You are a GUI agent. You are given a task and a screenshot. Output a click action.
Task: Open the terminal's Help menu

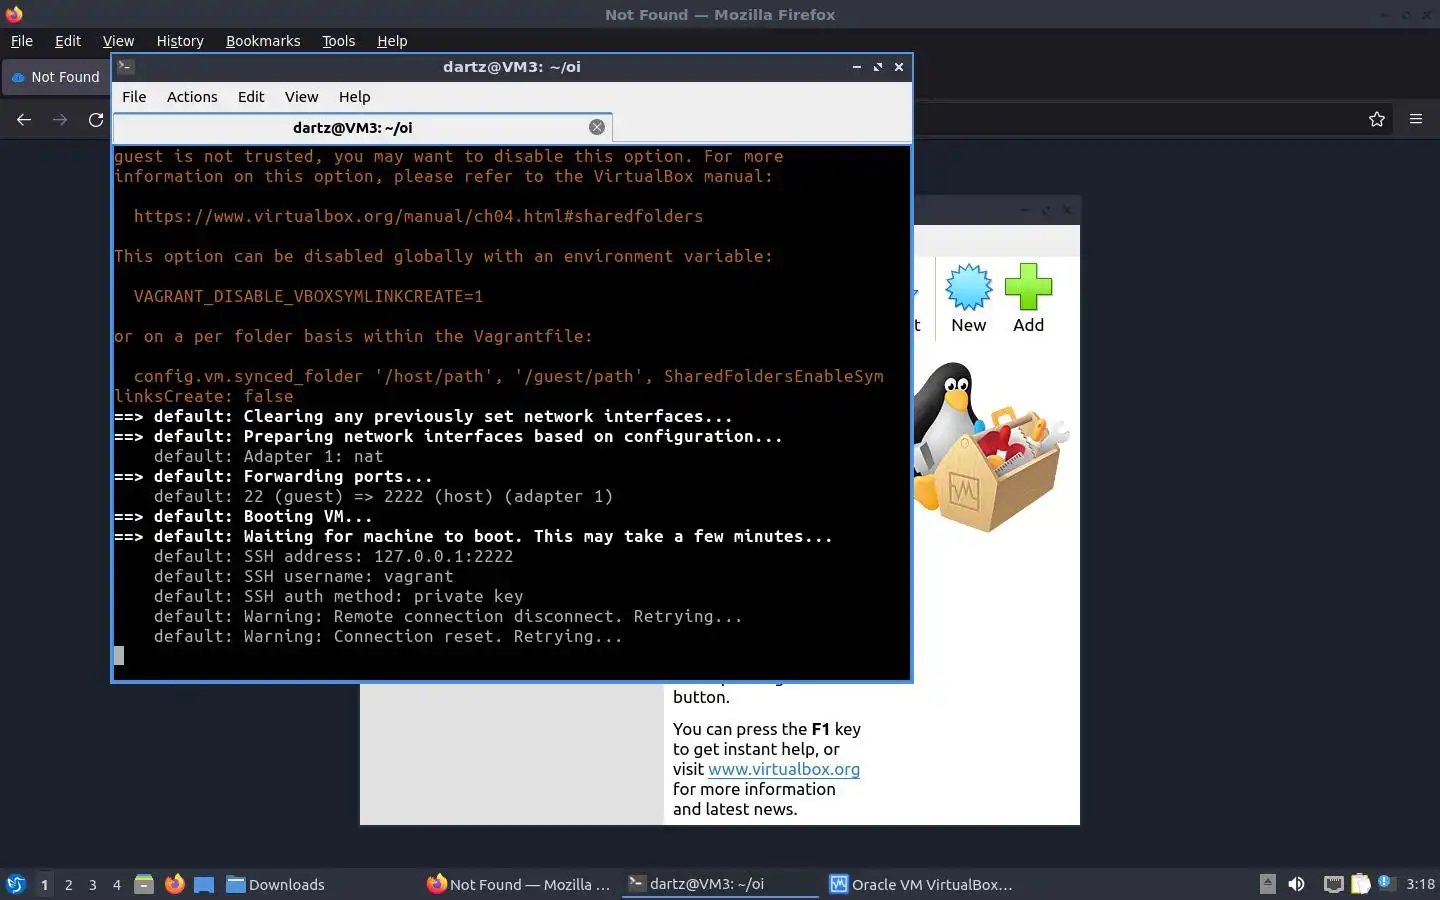point(354,97)
